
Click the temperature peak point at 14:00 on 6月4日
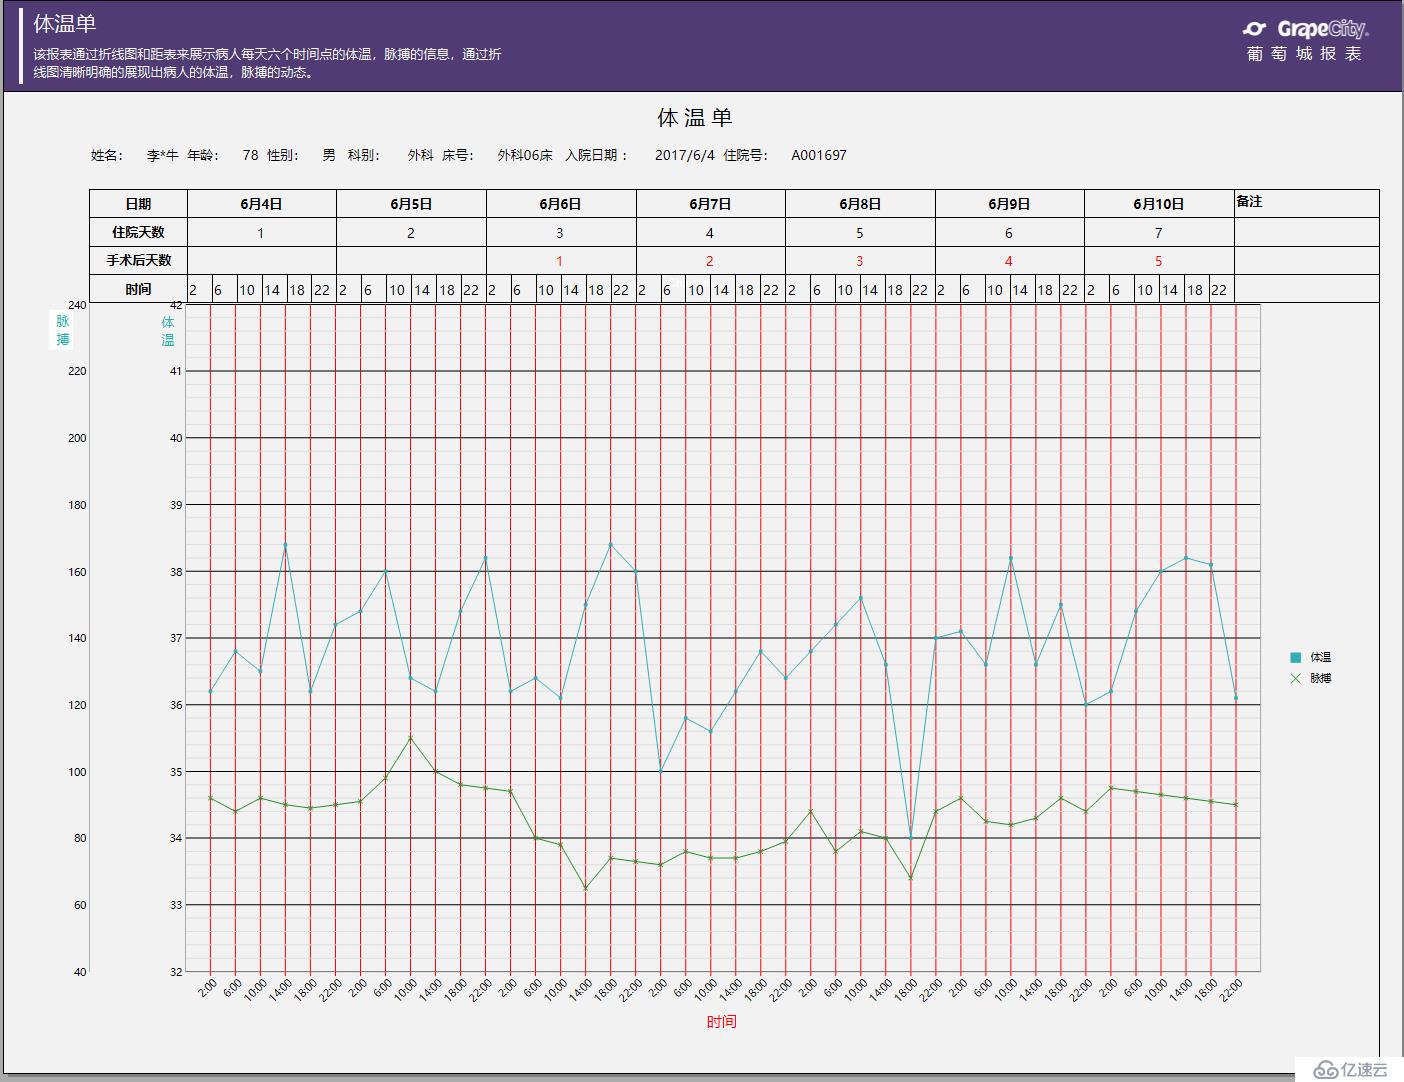[285, 545]
